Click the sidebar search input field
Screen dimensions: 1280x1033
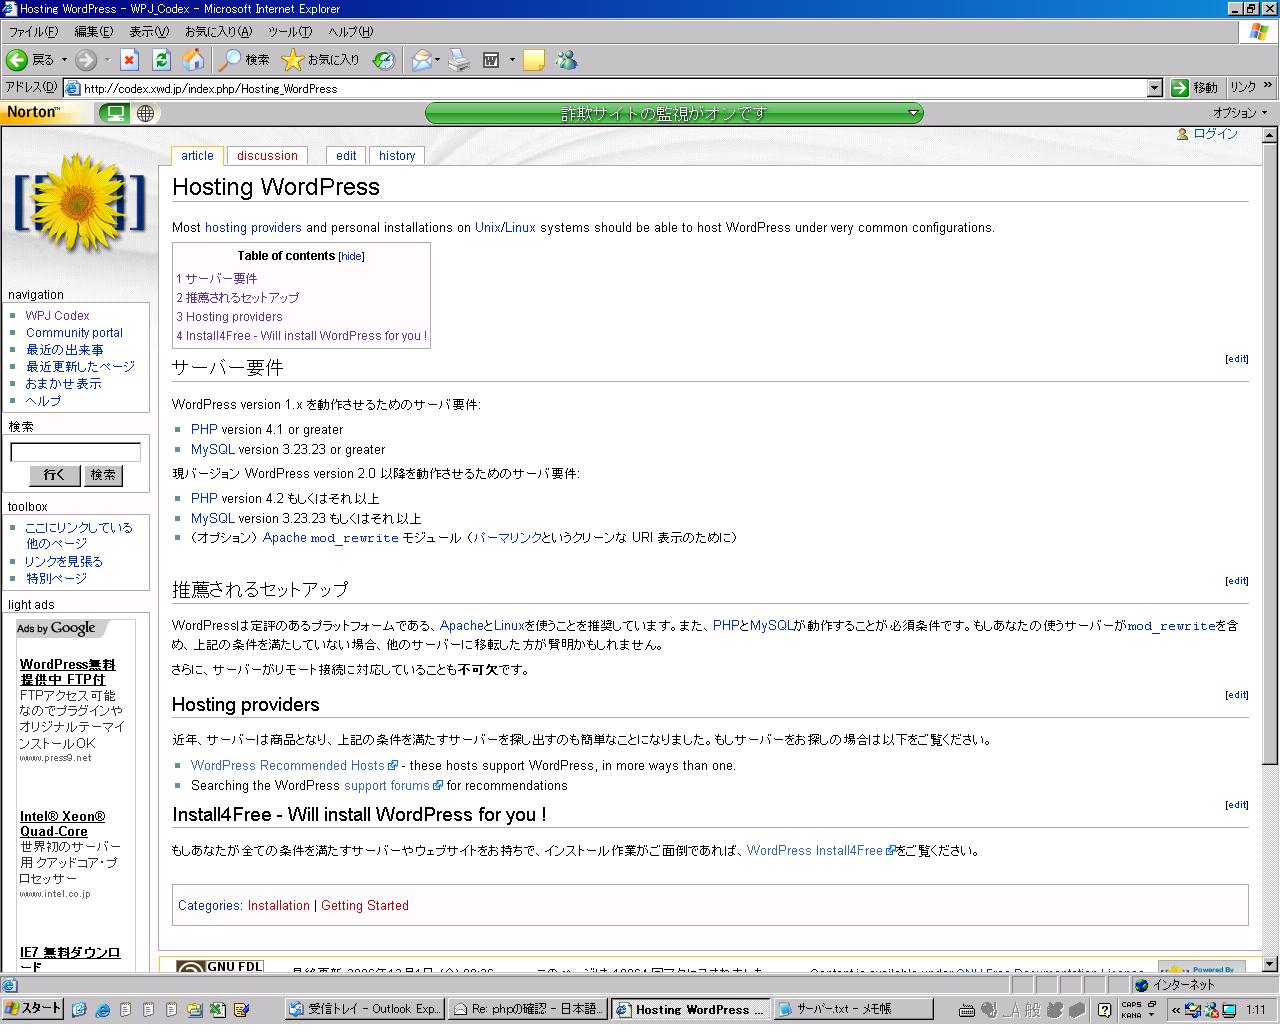pos(75,452)
